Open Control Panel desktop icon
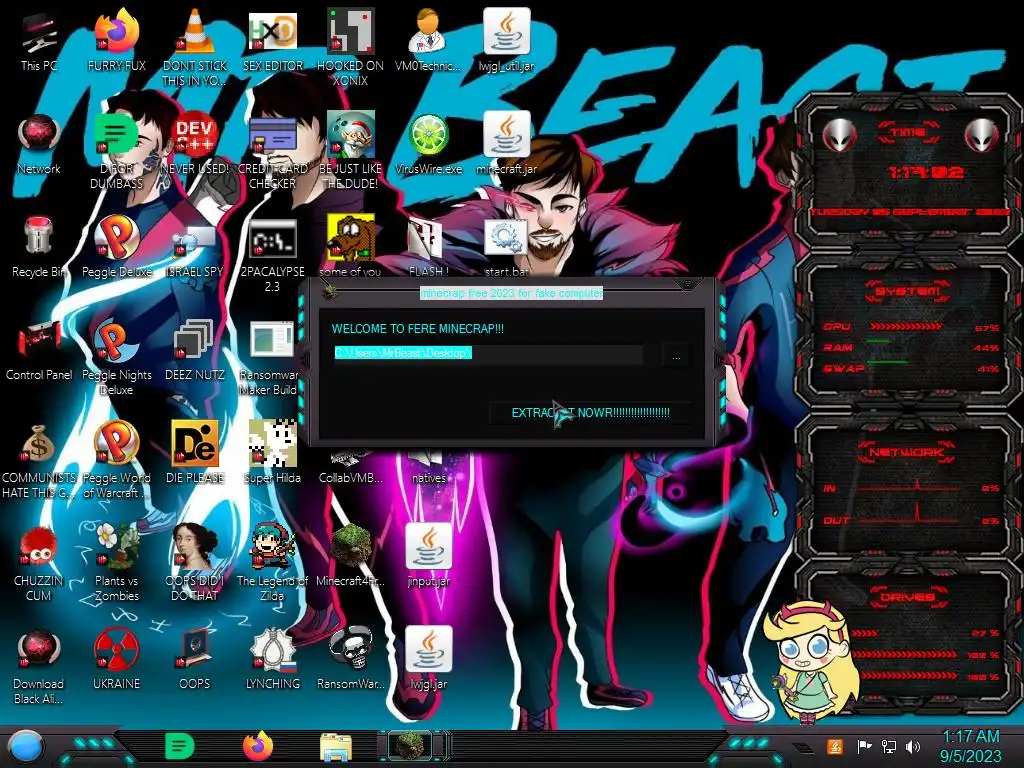Image resolution: width=1024 pixels, height=768 pixels. [x=39, y=351]
